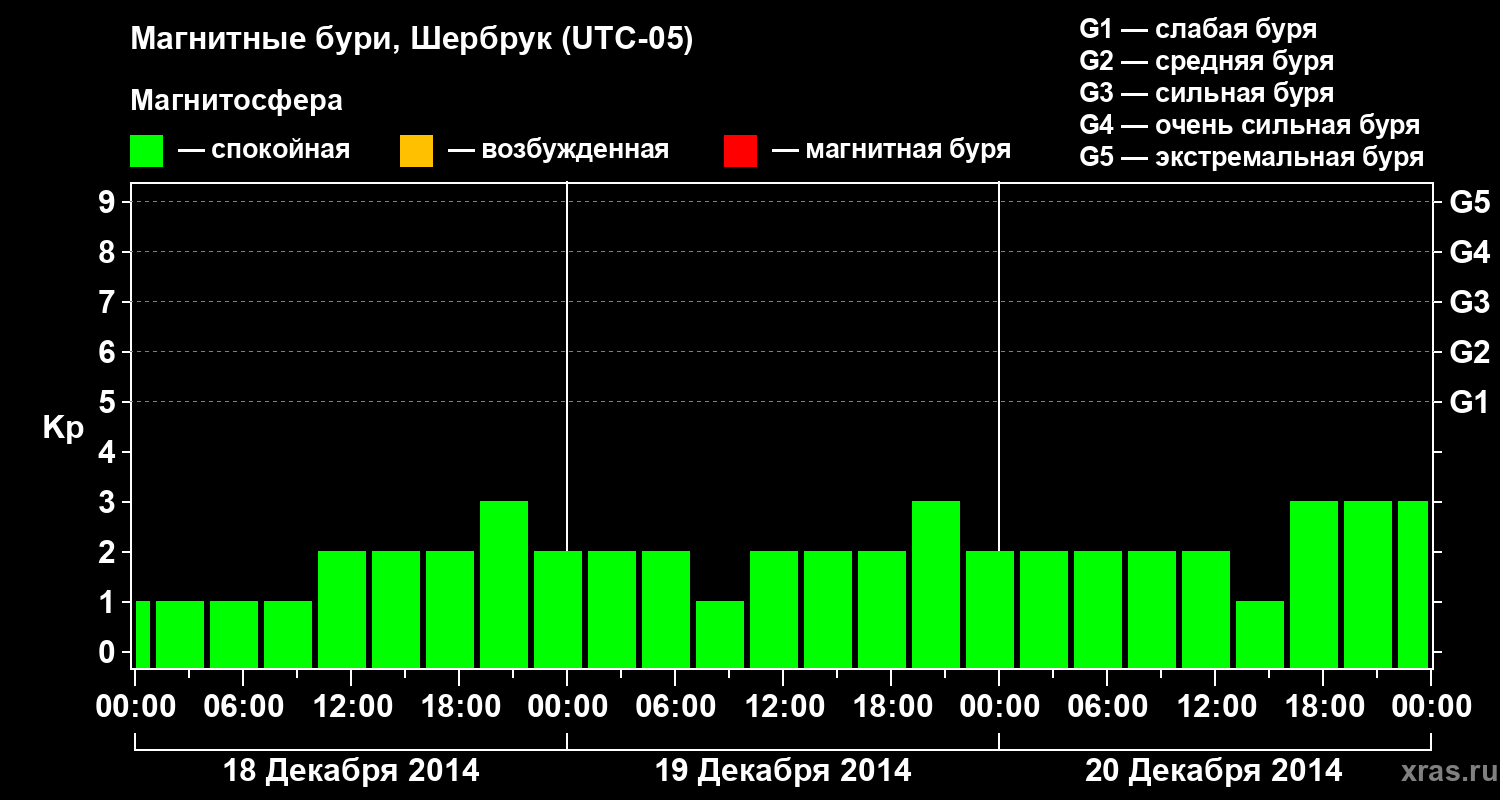Click the G4 label on the right axis
This screenshot has width=1500, height=800.
(x=1469, y=253)
